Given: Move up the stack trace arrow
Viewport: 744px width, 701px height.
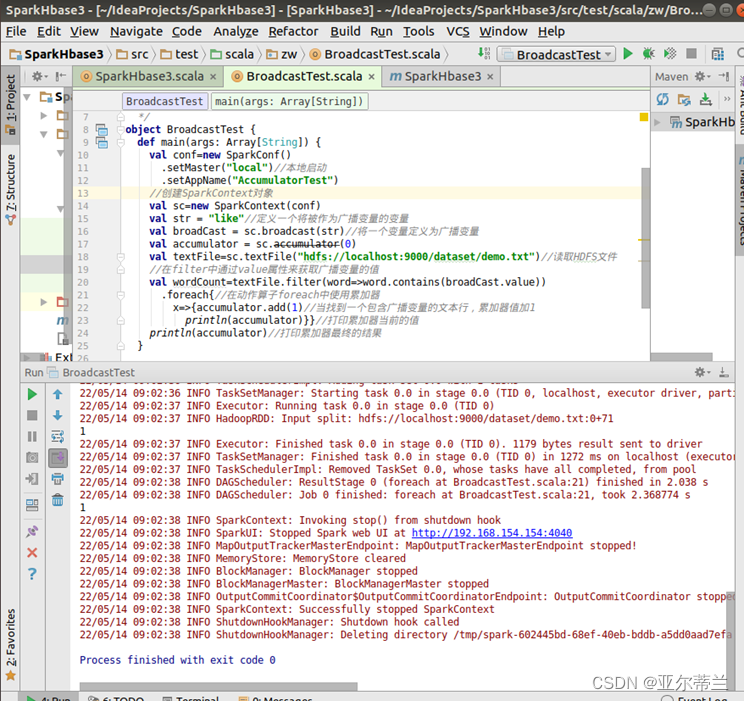Looking at the screenshot, I should [58, 394].
